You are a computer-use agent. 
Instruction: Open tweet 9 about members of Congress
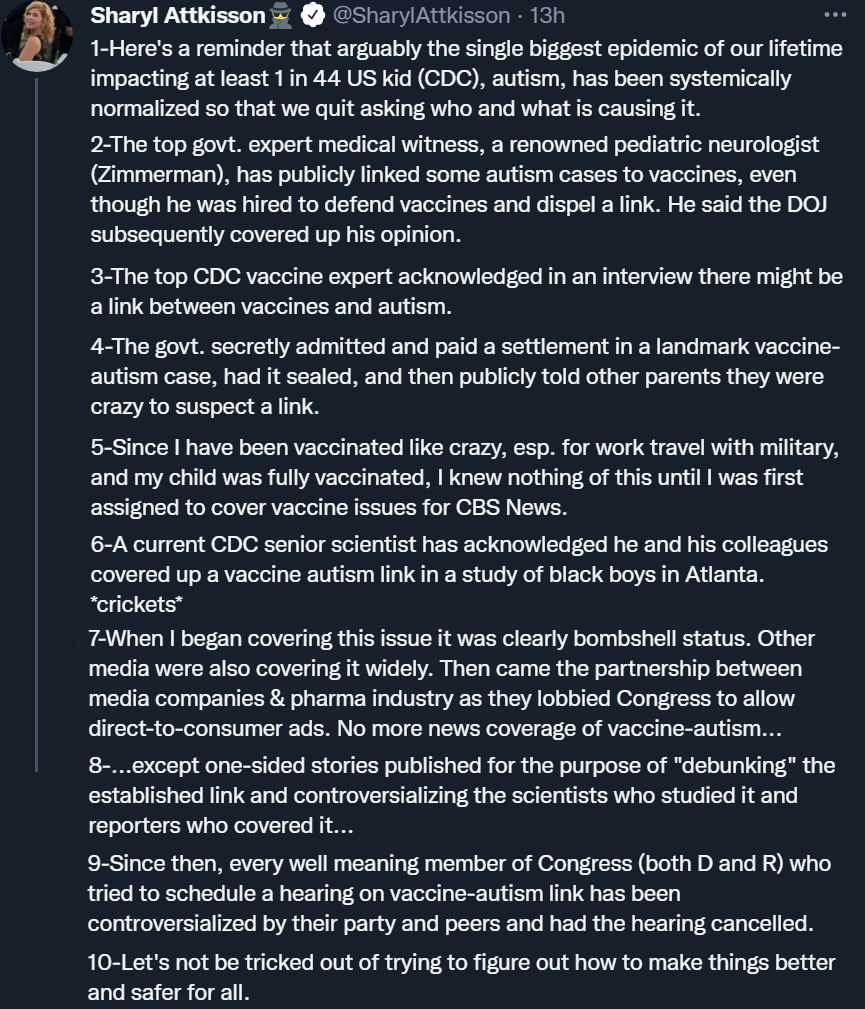[x=460, y=893]
